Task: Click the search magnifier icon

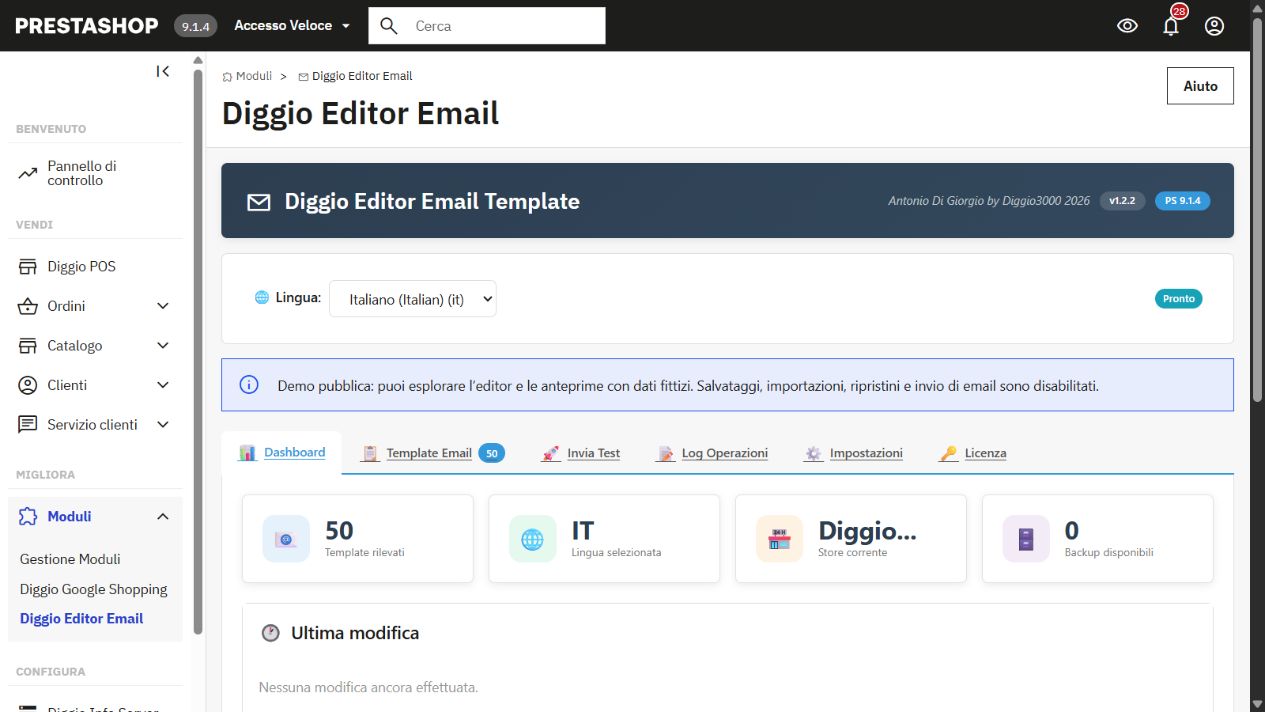Action: click(x=390, y=26)
